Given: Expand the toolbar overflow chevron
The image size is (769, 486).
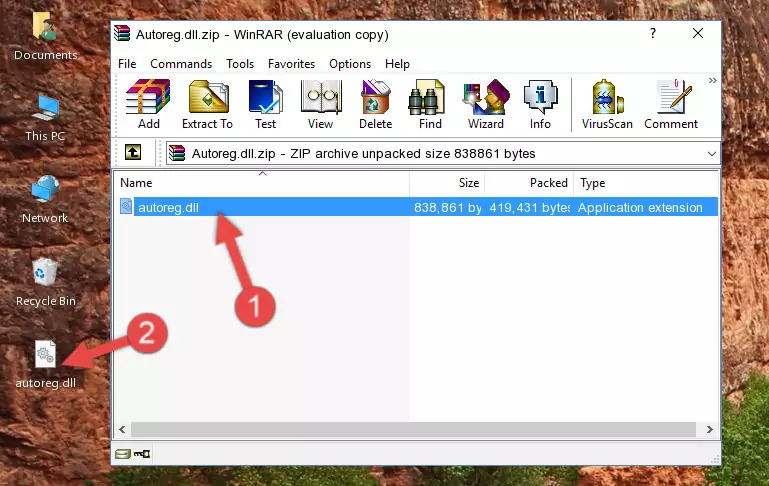Looking at the screenshot, I should [713, 80].
